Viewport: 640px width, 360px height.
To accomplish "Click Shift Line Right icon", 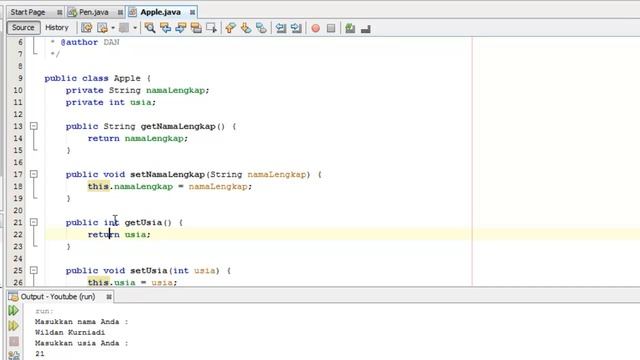I will tap(296, 28).
